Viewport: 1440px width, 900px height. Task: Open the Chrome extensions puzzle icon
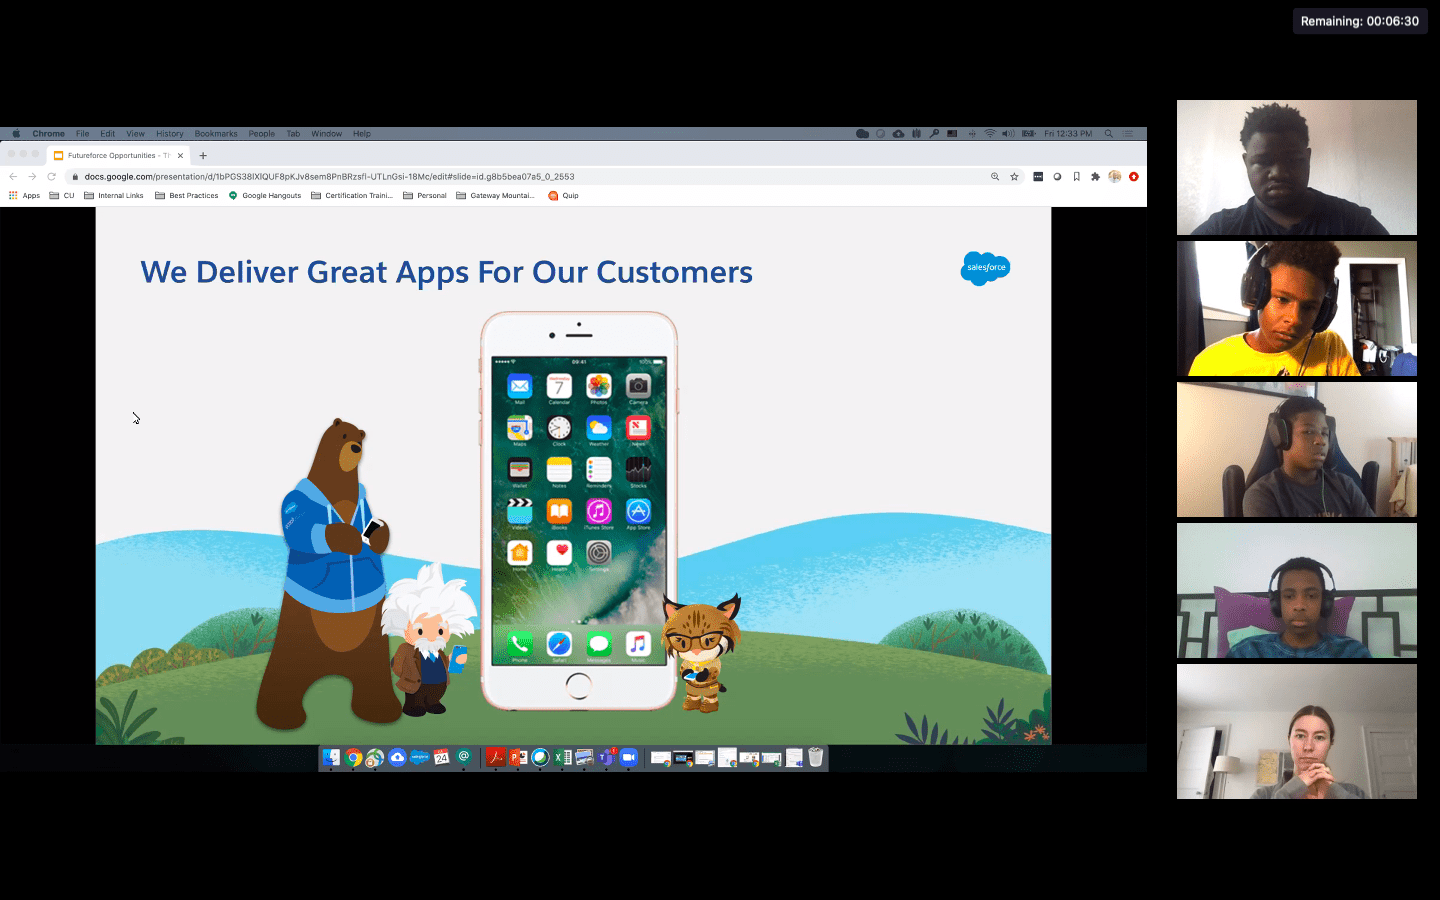[1095, 177]
